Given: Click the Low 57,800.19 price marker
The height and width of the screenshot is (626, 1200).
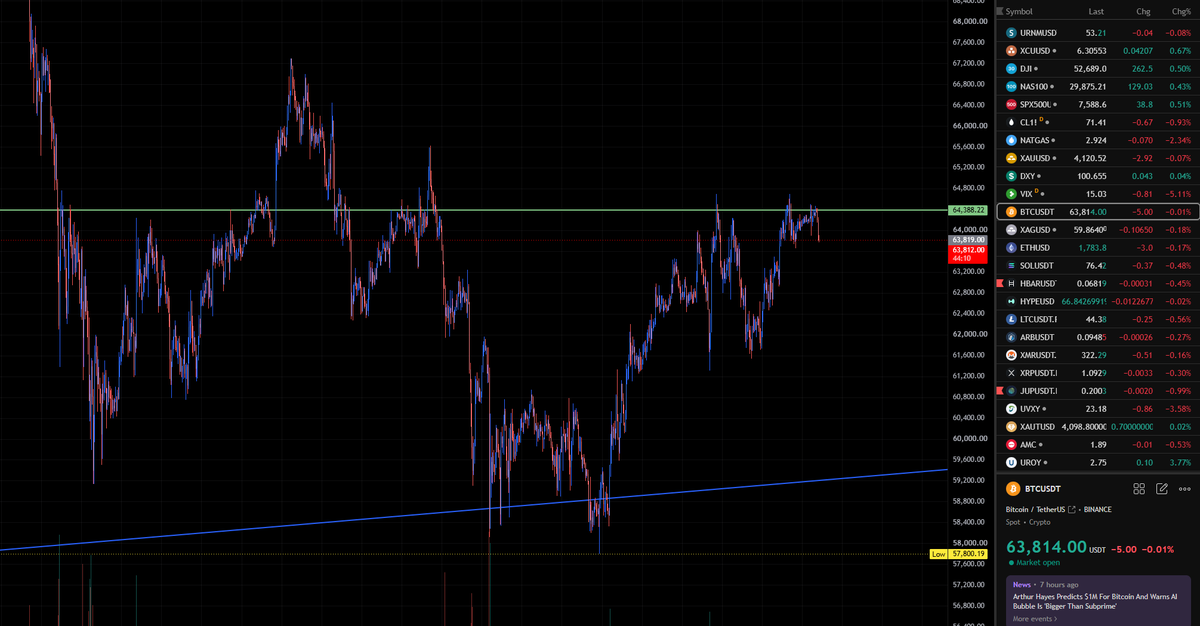Looking at the screenshot, I should pos(960,553).
